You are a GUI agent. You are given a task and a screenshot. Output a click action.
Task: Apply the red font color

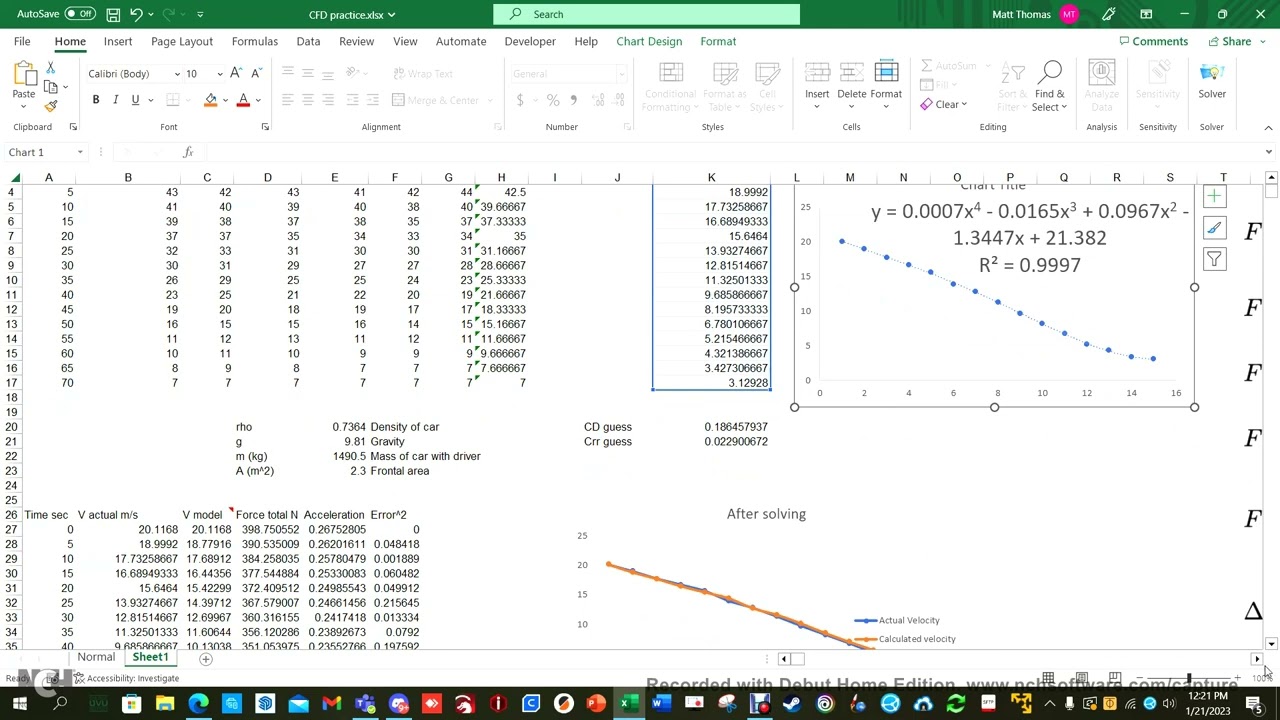point(243,100)
